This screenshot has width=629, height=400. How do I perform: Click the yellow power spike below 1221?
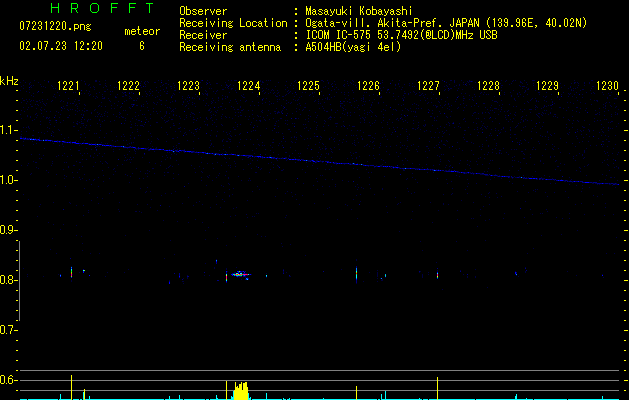pyautogui.click(x=71, y=387)
